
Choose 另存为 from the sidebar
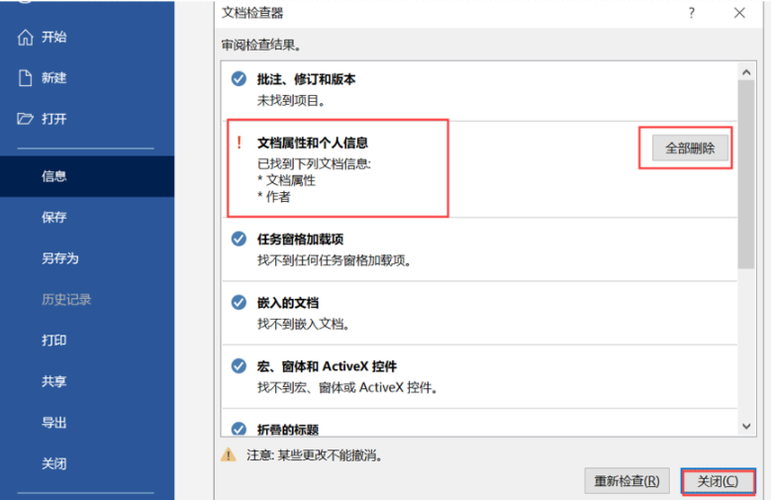(x=60, y=258)
